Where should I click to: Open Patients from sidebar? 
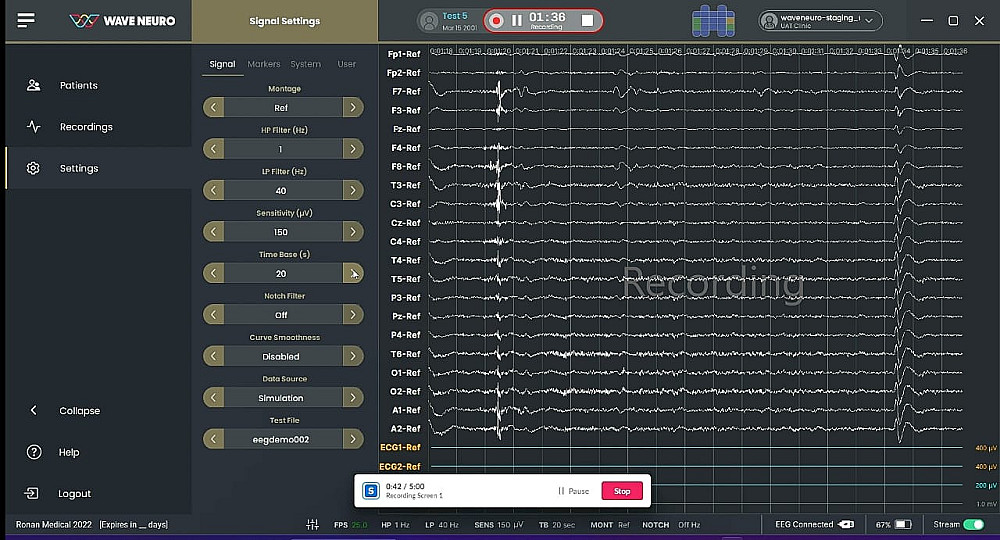click(78, 85)
